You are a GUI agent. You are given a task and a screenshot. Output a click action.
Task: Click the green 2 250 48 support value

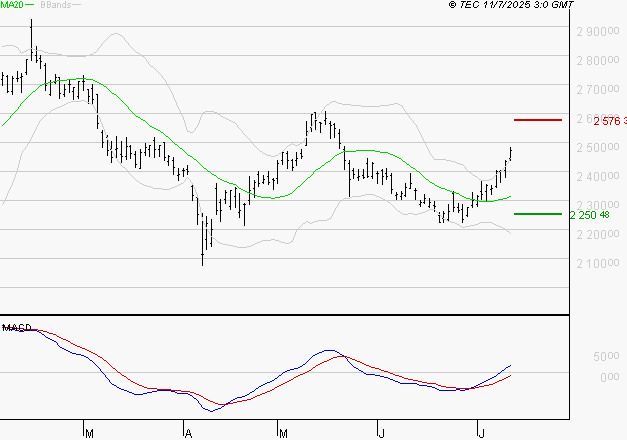tap(590, 215)
